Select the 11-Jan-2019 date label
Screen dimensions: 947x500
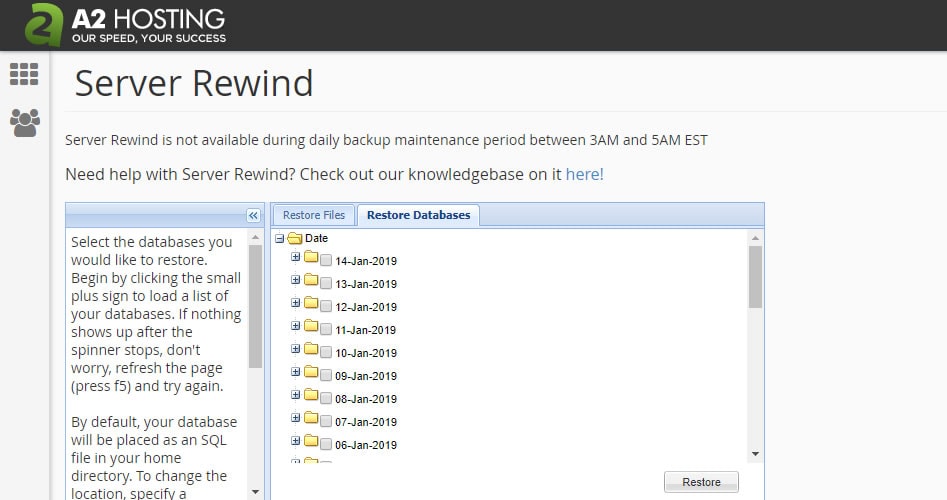(366, 330)
